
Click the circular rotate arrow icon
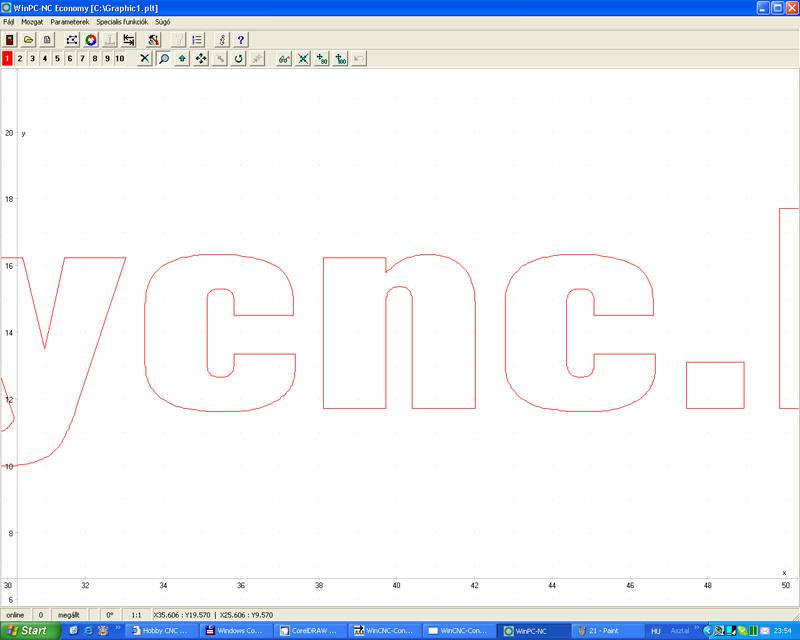(238, 59)
